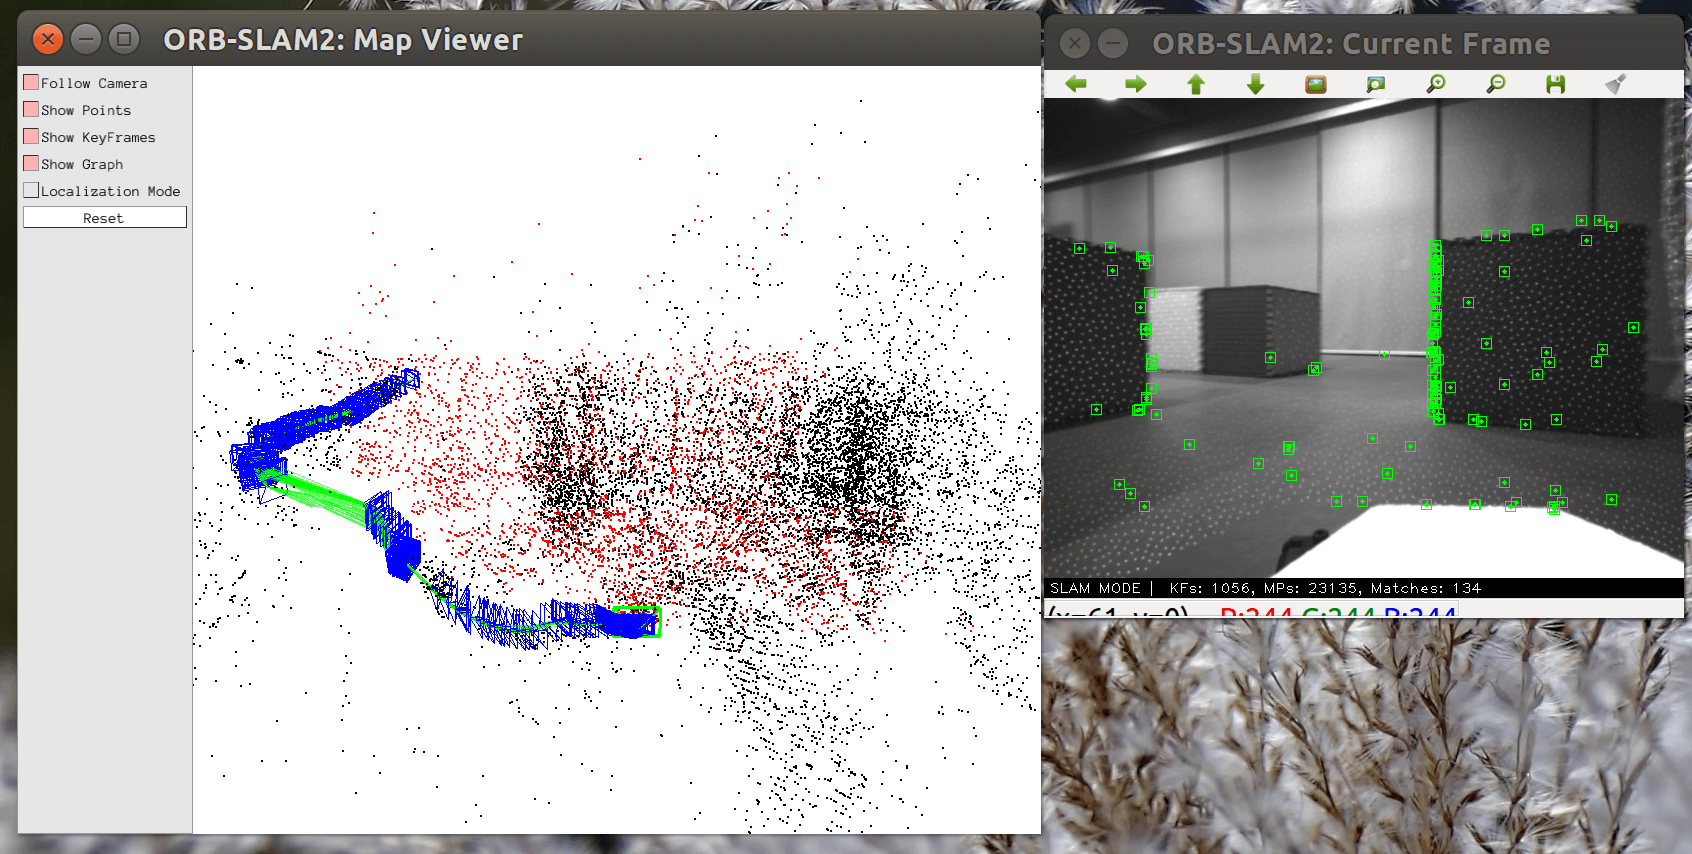
Task: Click the Map Viewer 3D point cloud canvas
Action: [616, 450]
